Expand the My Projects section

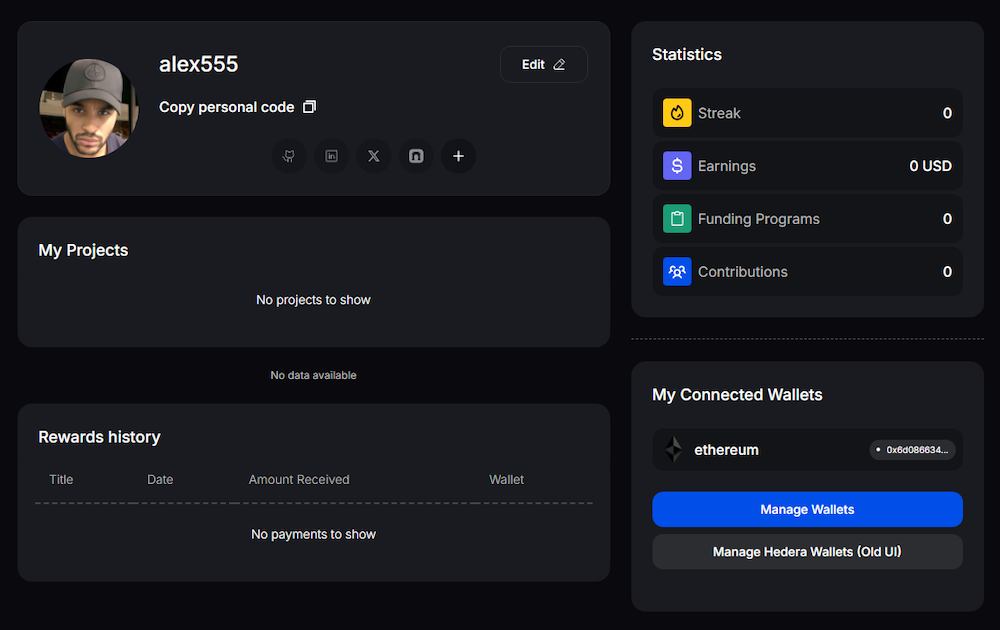click(83, 250)
